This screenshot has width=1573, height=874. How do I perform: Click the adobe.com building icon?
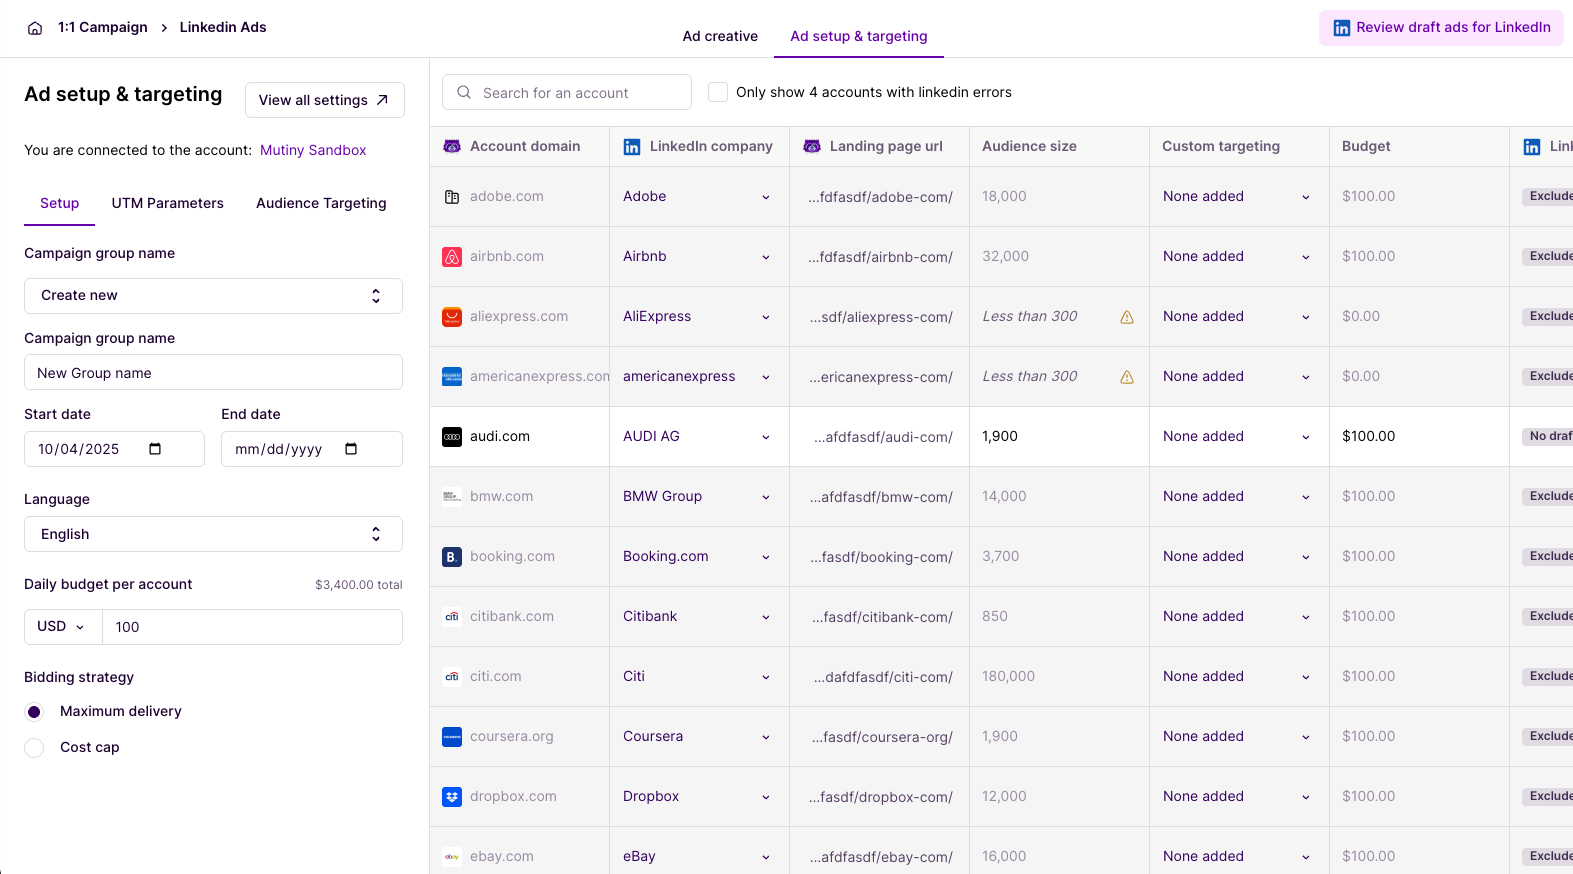pyautogui.click(x=452, y=197)
